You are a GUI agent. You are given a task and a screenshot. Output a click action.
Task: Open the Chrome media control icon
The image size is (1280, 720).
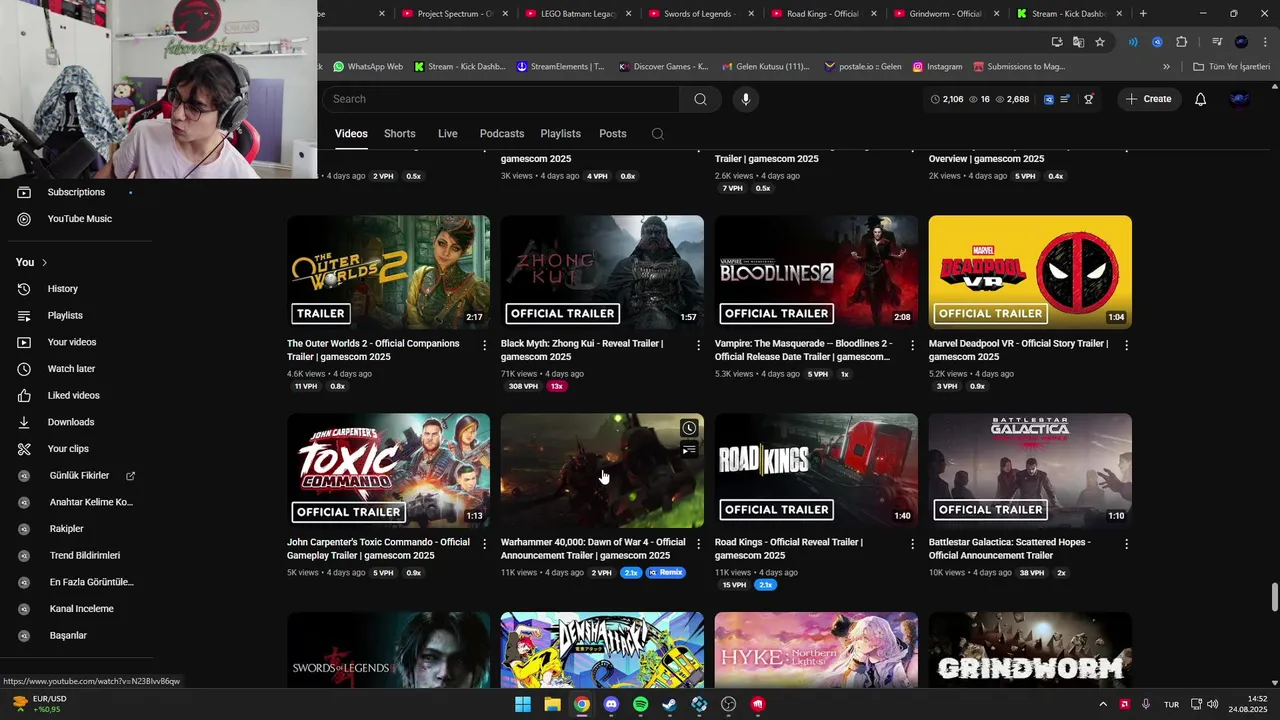(1217, 42)
